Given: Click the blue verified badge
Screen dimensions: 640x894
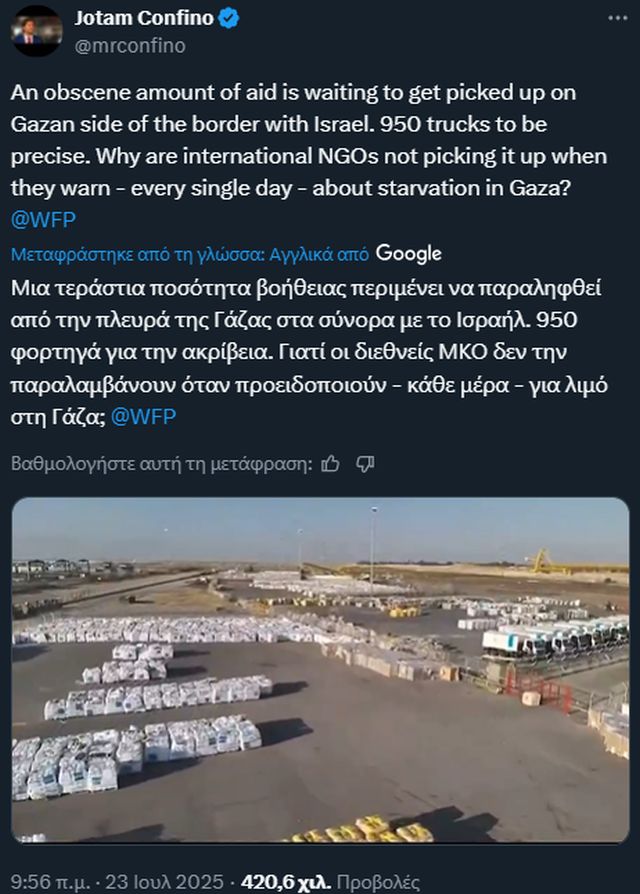Looking at the screenshot, I should 227,19.
